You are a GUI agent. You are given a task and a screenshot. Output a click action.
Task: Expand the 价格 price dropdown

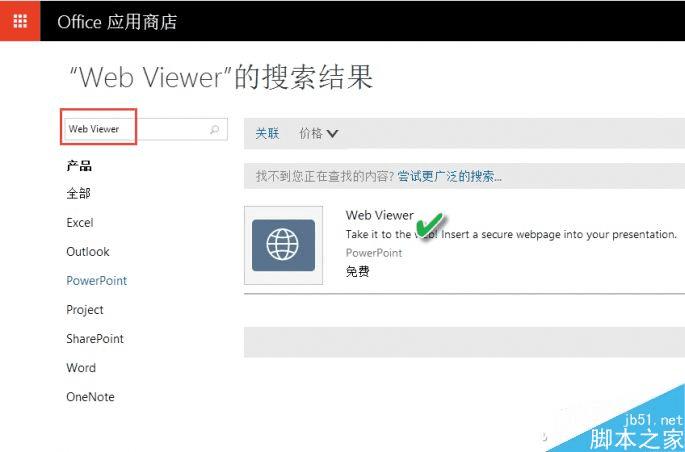click(318, 133)
